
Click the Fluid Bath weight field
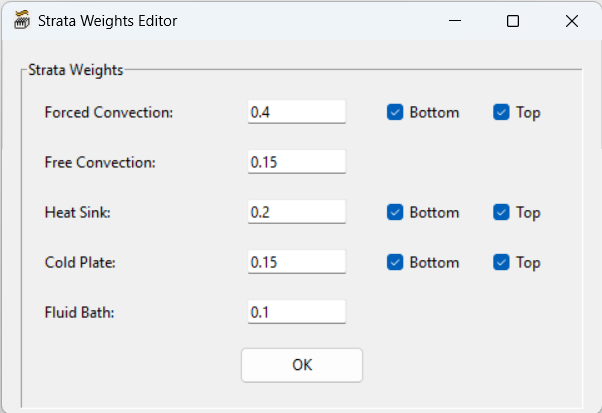[x=296, y=312]
